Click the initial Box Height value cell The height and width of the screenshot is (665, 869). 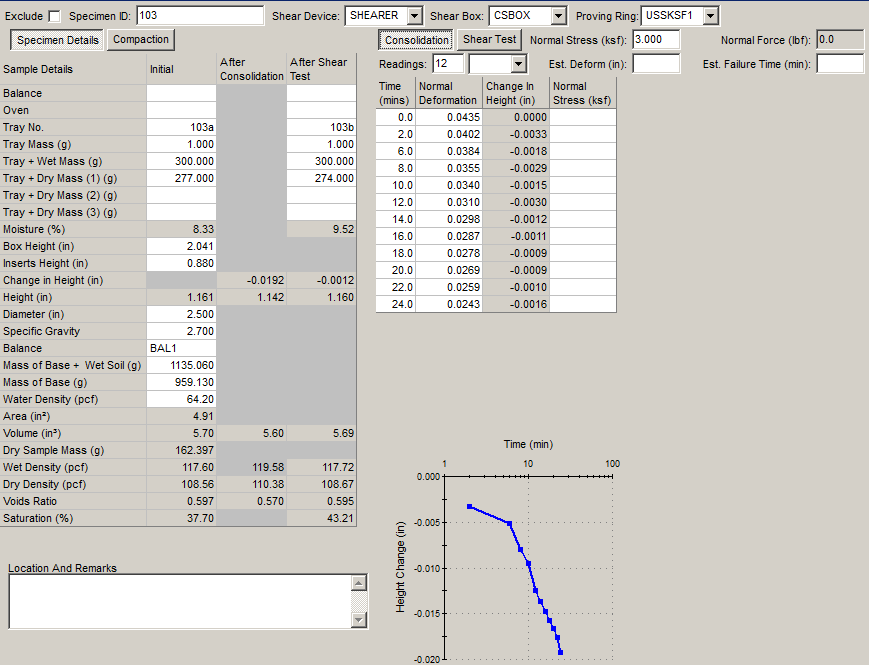point(181,246)
